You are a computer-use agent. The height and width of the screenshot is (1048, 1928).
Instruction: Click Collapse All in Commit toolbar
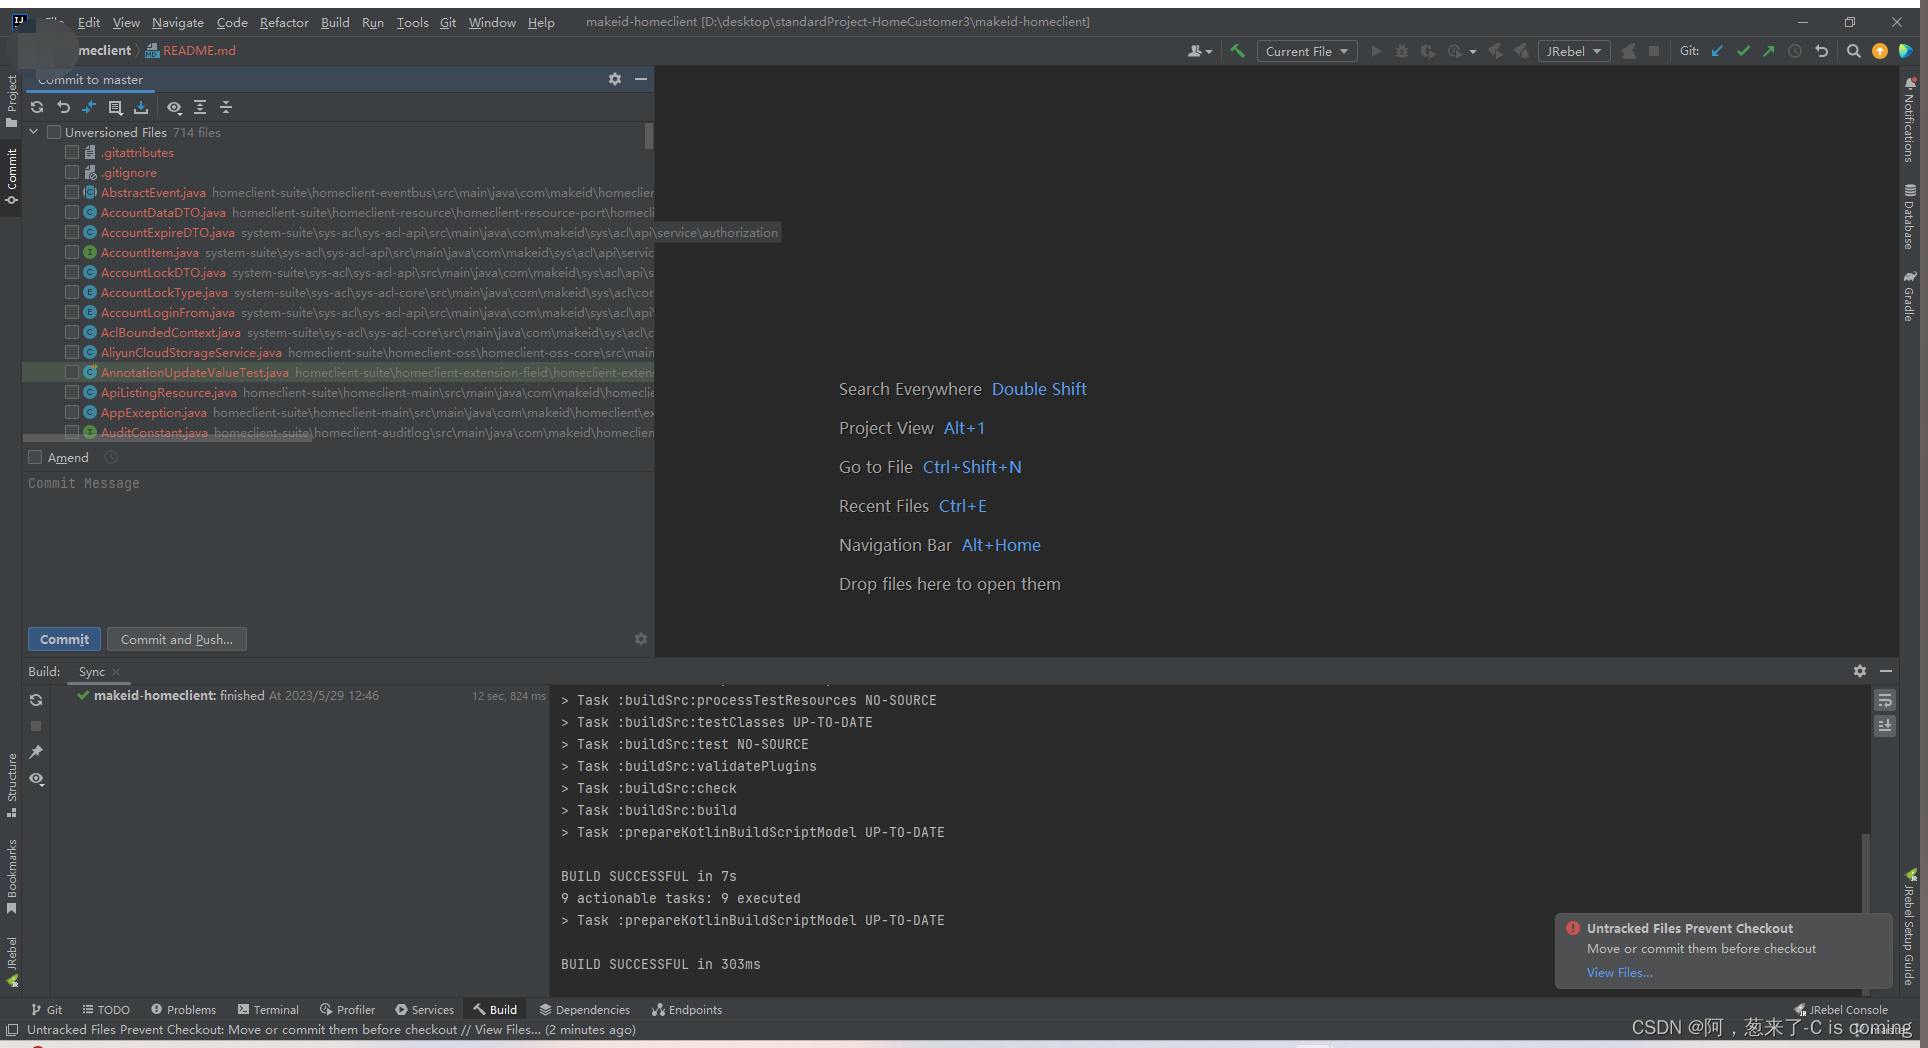pyautogui.click(x=226, y=107)
